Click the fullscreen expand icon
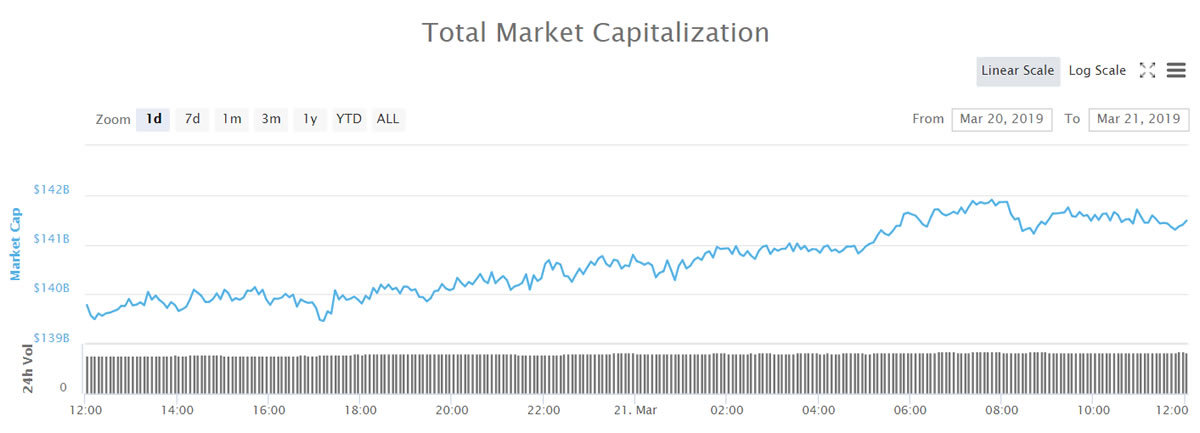 tap(1147, 71)
